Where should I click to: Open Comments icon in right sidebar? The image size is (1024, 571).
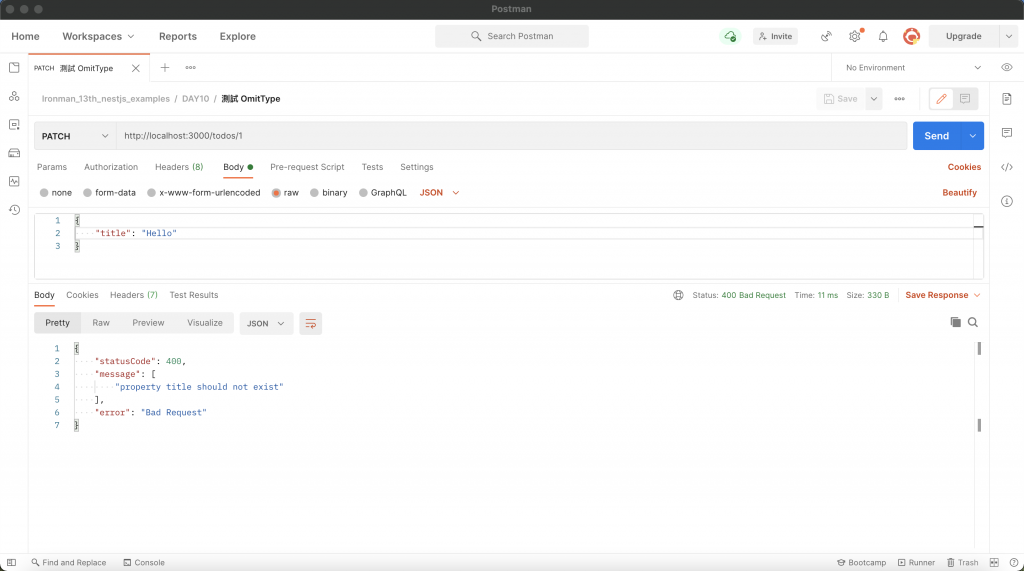click(x=1006, y=133)
